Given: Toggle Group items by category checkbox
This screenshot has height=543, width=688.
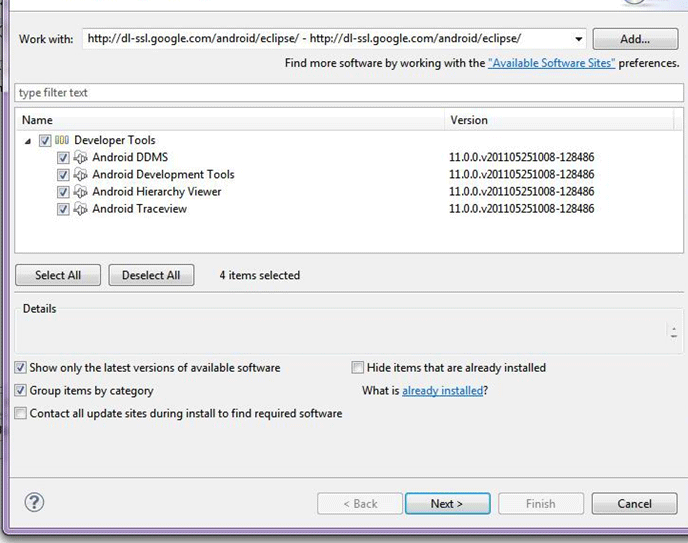Looking at the screenshot, I should (20, 390).
